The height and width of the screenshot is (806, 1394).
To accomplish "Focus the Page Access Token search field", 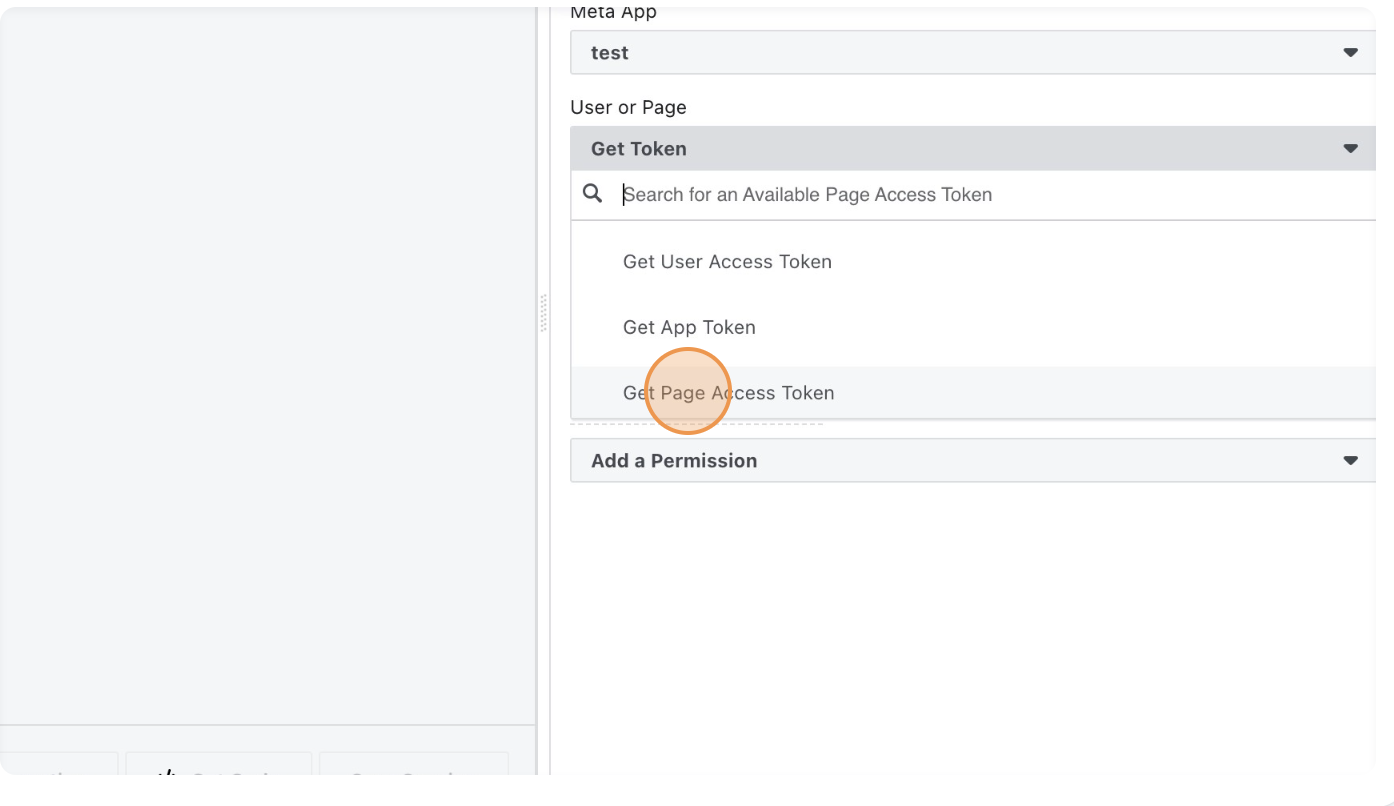I will tap(997, 194).
